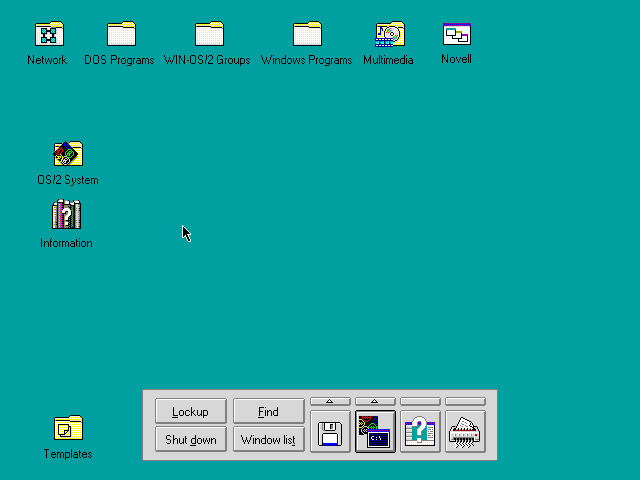Open the Multimedia folder icon

pos(390,33)
